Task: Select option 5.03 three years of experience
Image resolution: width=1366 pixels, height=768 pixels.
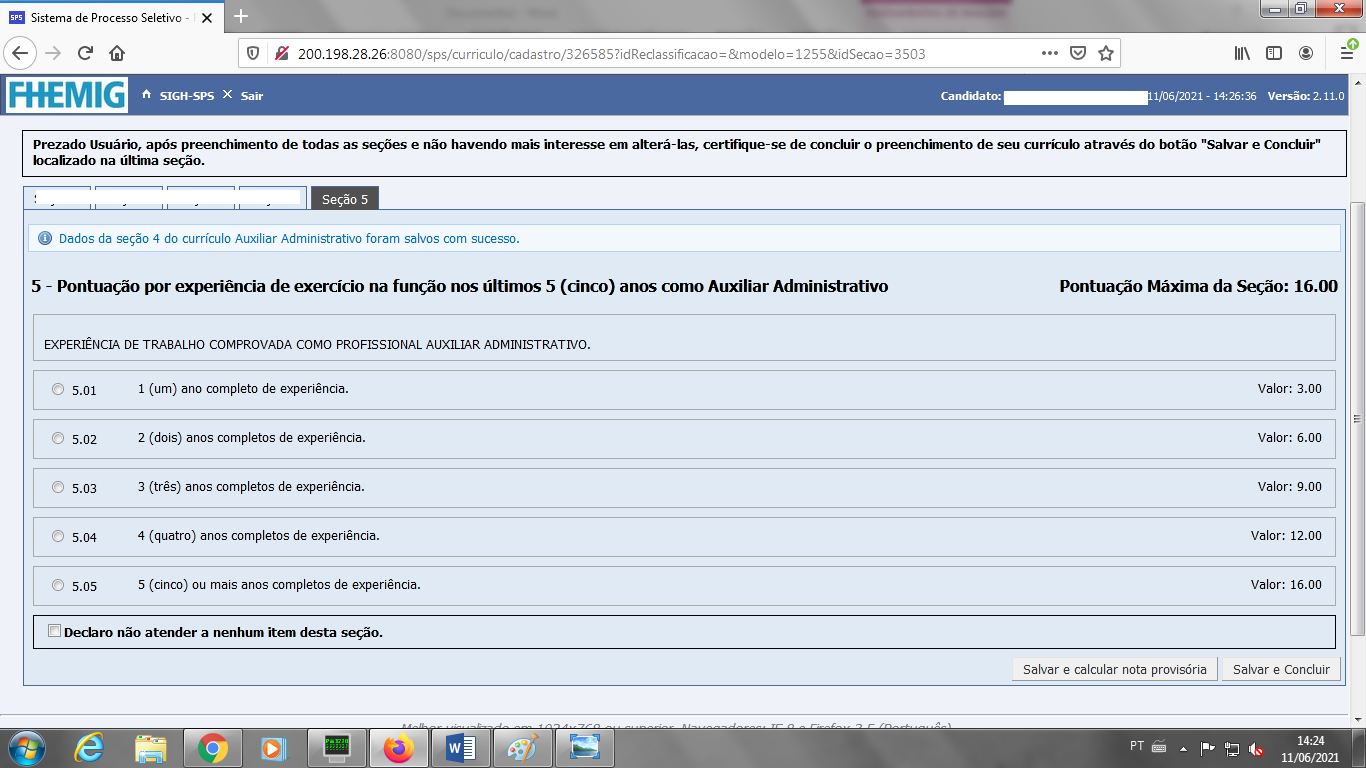Action: [x=58, y=487]
